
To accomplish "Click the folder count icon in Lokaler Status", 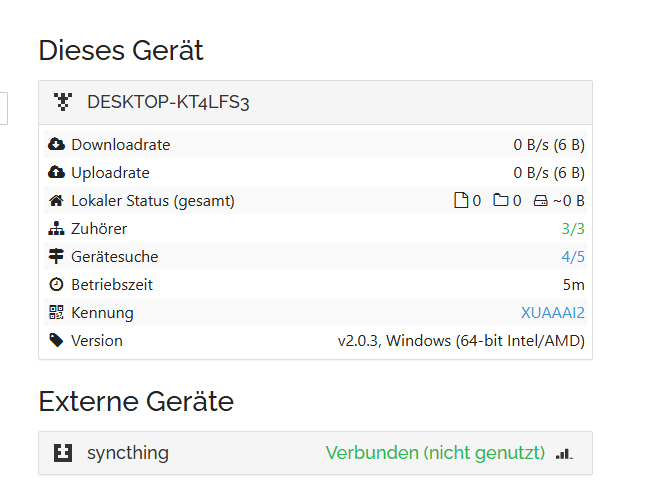I will 500,201.
